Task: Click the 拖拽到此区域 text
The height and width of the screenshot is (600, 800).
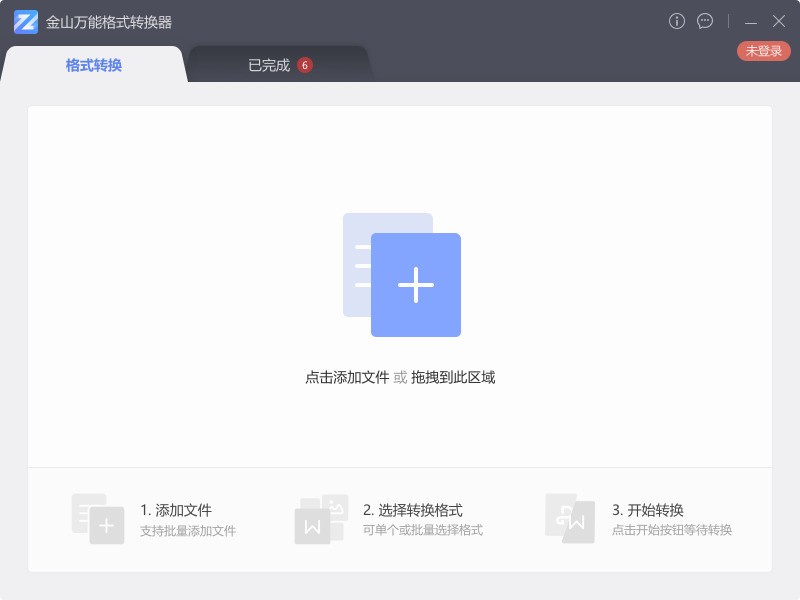Action: pos(453,377)
